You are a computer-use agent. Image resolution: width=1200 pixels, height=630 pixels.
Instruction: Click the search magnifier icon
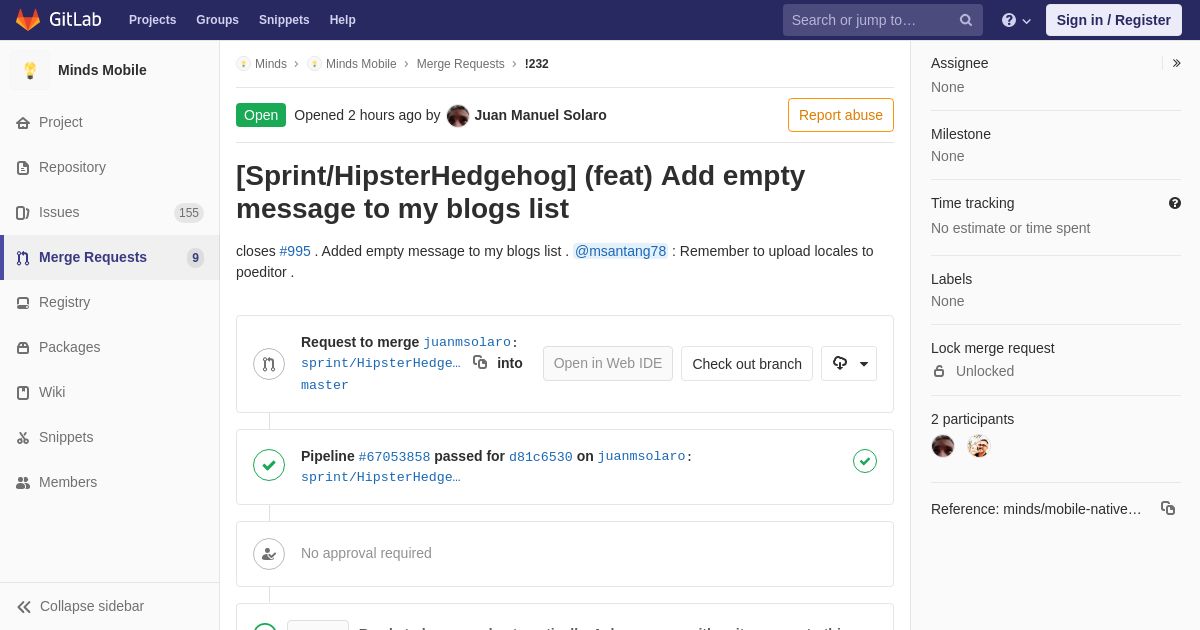(966, 20)
